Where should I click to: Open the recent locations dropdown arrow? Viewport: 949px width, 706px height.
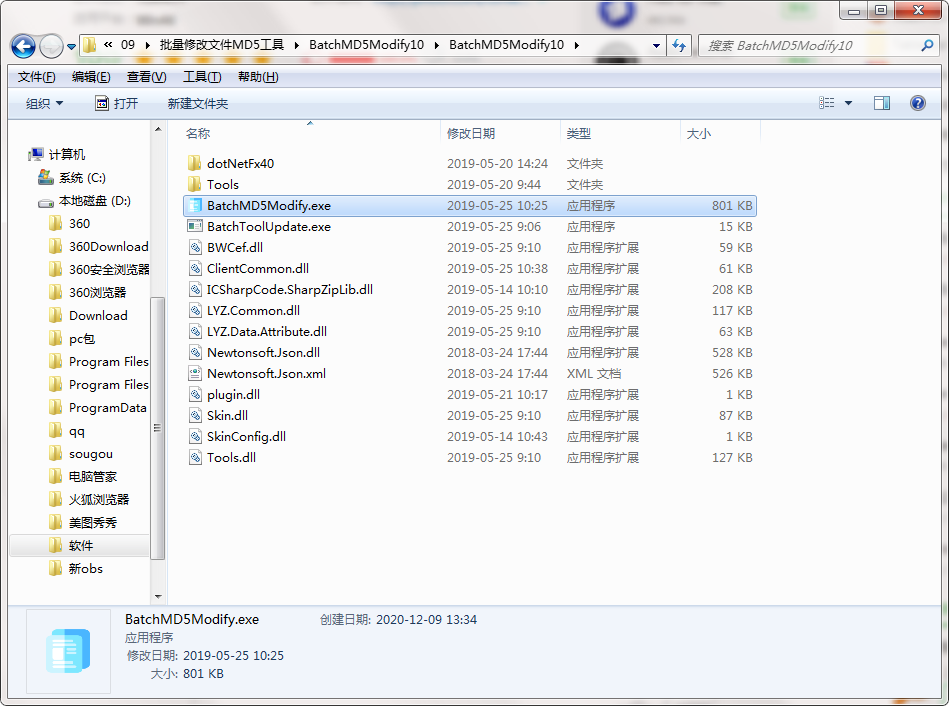point(71,47)
